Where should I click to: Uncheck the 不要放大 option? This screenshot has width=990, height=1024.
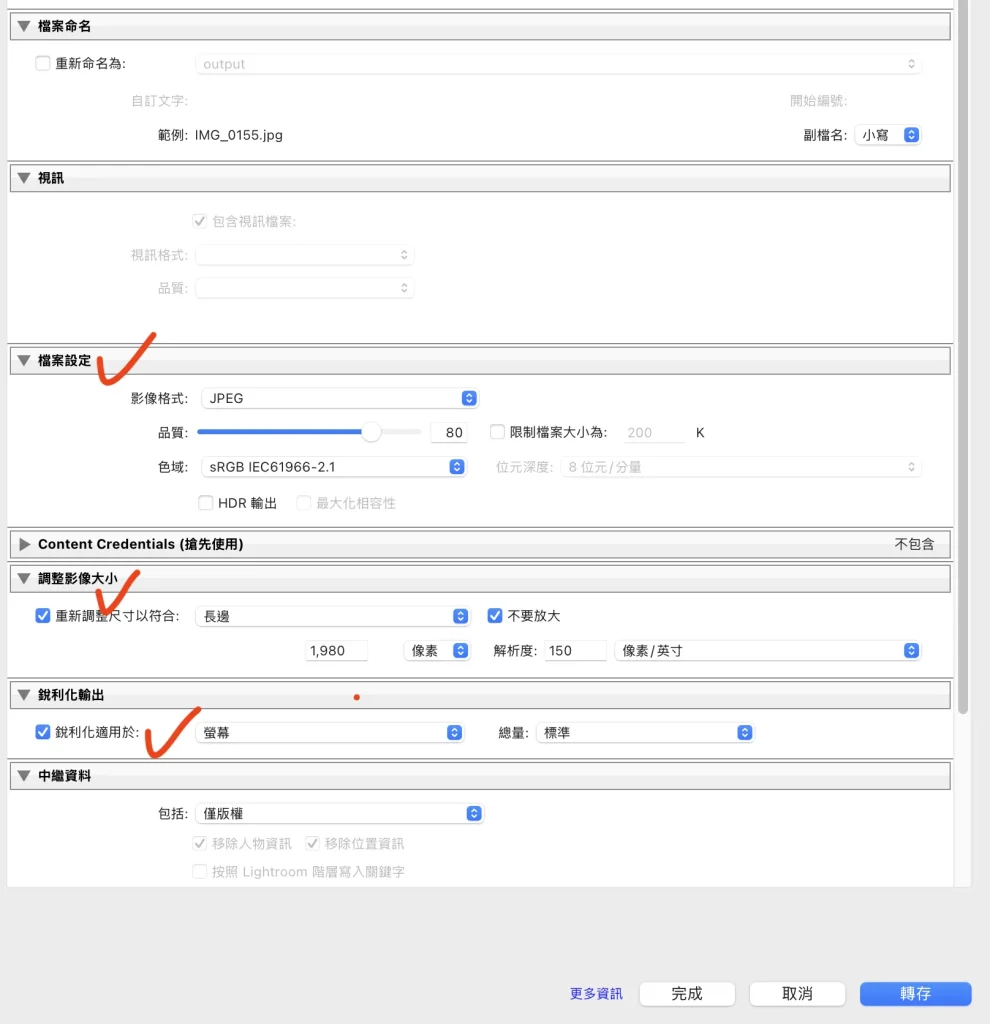click(495, 616)
